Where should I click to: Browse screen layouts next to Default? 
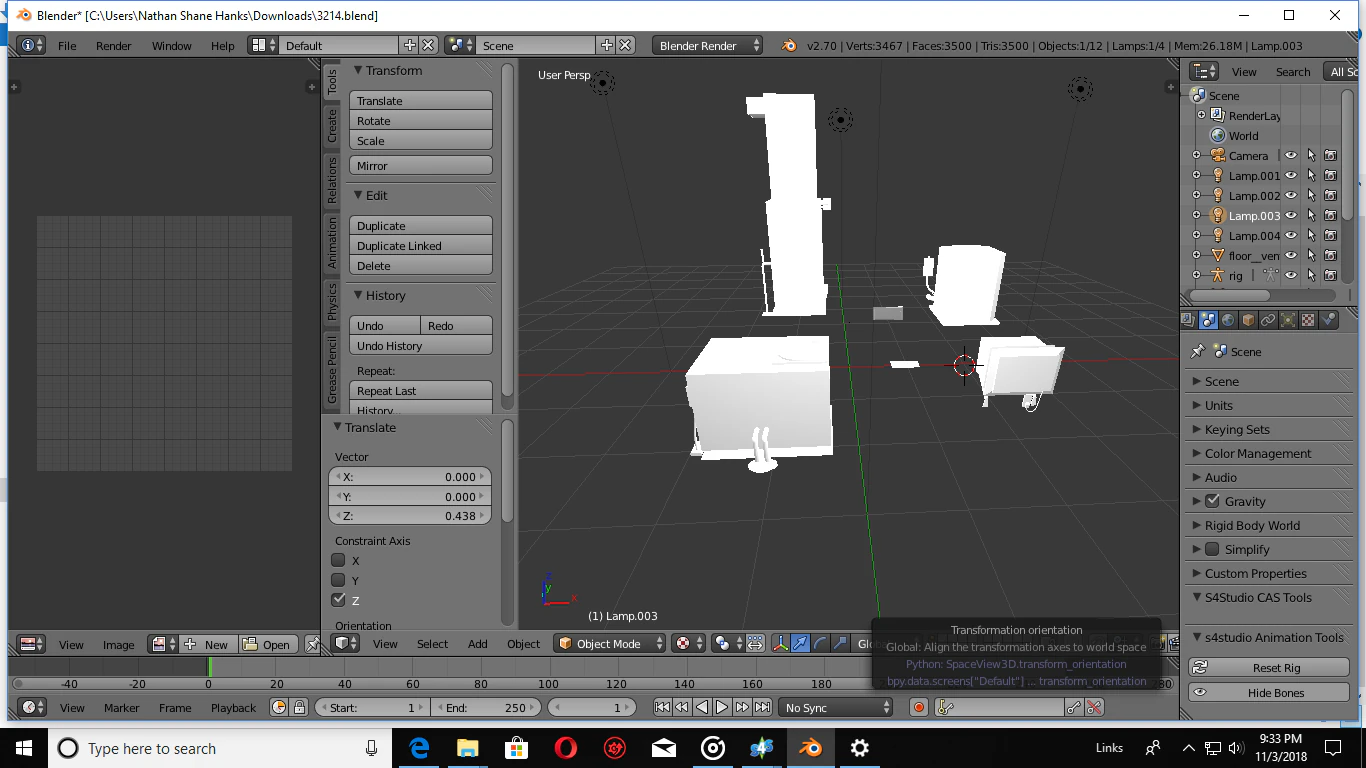tap(264, 45)
